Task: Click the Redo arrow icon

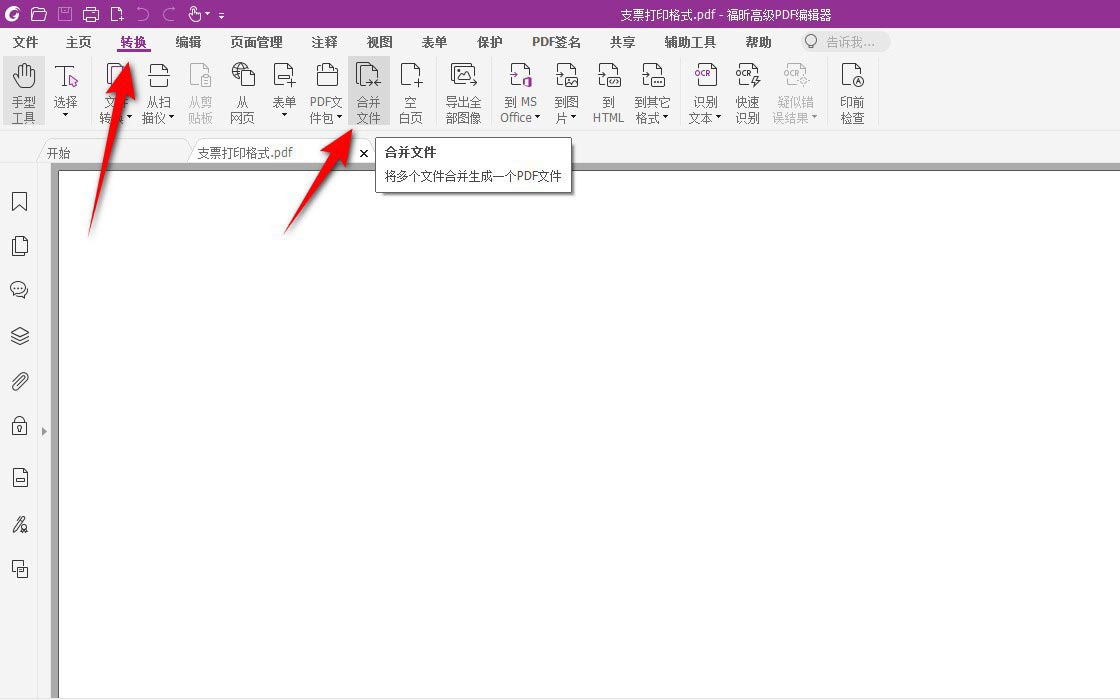Action: [x=169, y=14]
